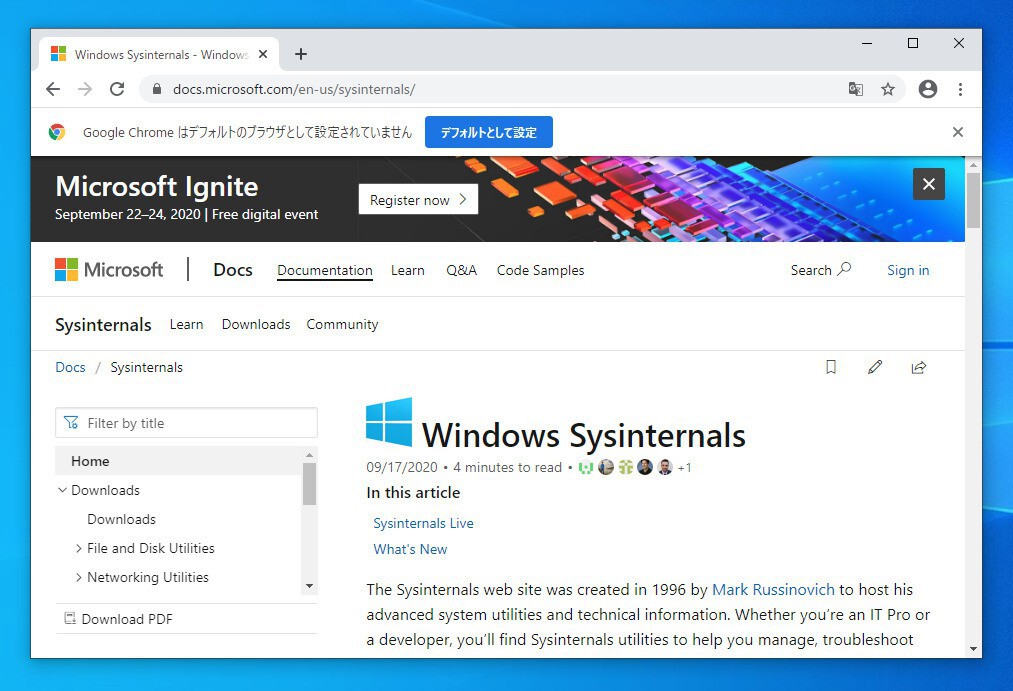Screen dimensions: 1013x691
Task: Click the browser forward arrow
Action: pos(85,89)
